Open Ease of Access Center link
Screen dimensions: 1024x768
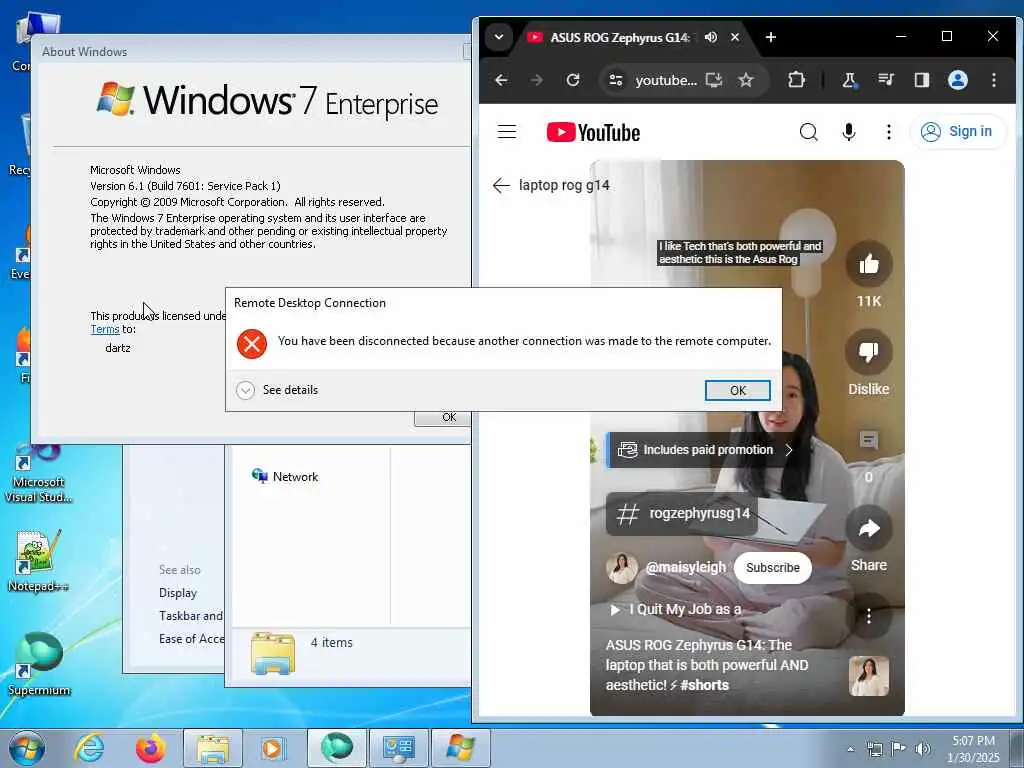[191, 639]
